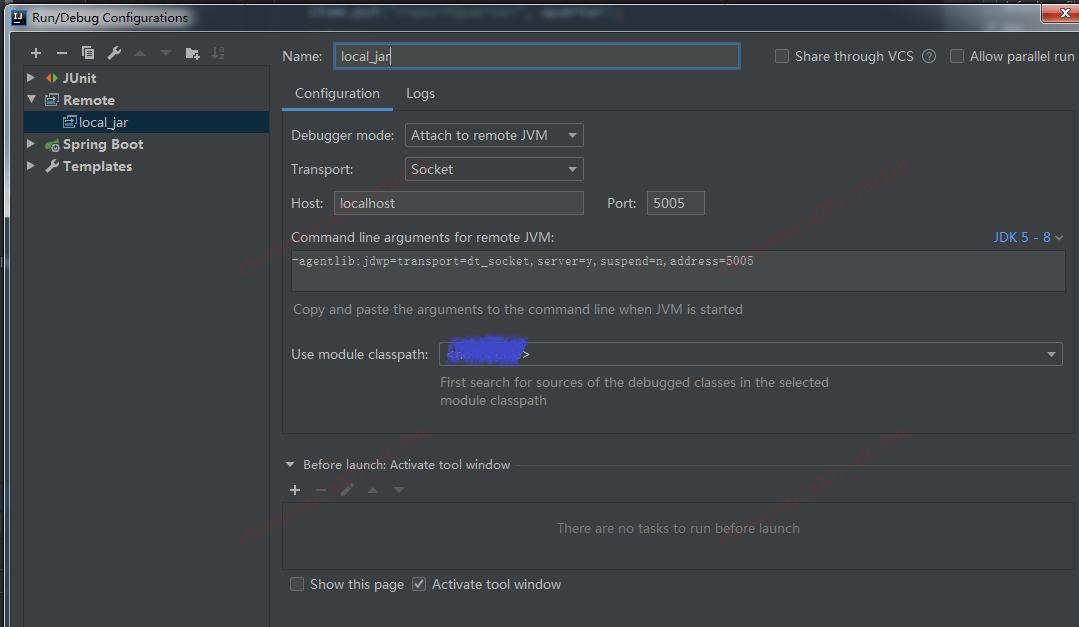
Task: Uncheck Activate tool window
Action: pyautogui.click(x=419, y=584)
